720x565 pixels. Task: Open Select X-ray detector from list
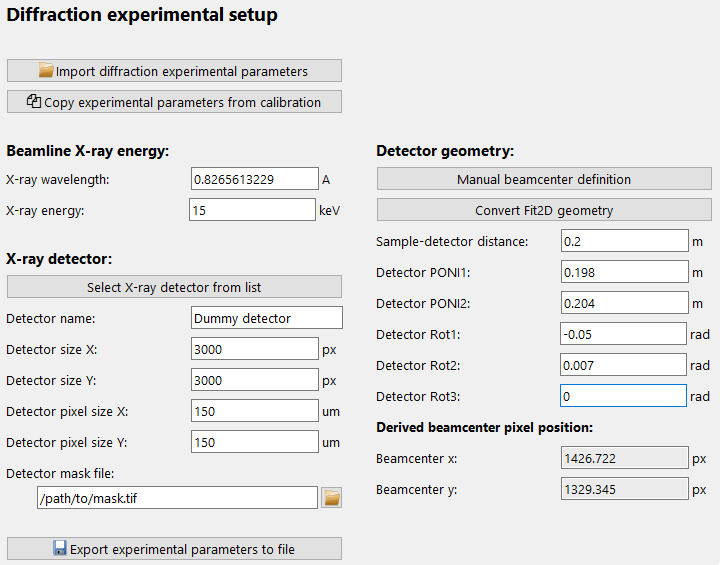coord(174,287)
